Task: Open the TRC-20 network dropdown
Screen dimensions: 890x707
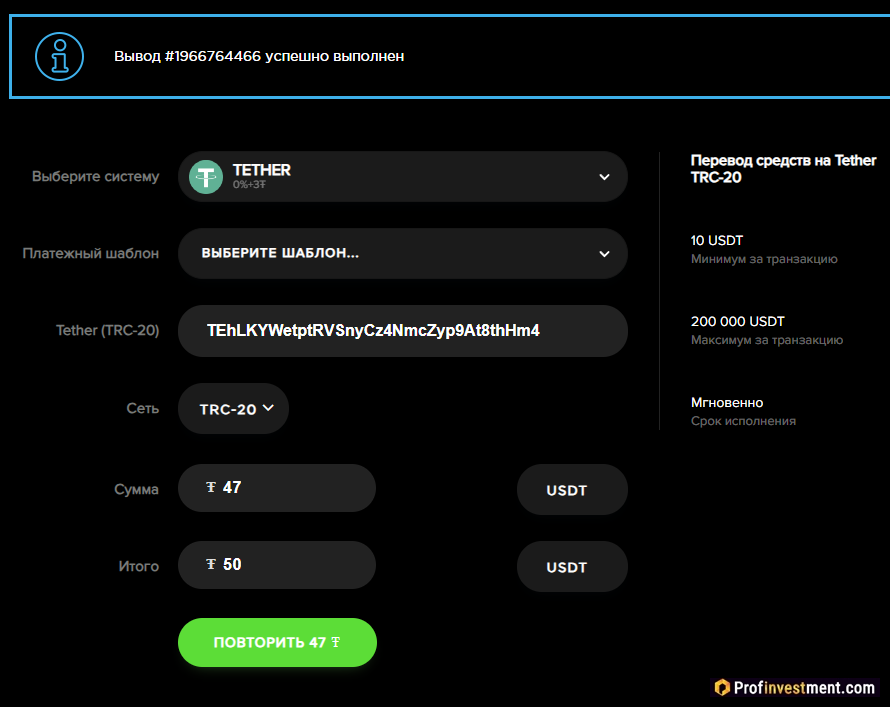Action: point(233,409)
